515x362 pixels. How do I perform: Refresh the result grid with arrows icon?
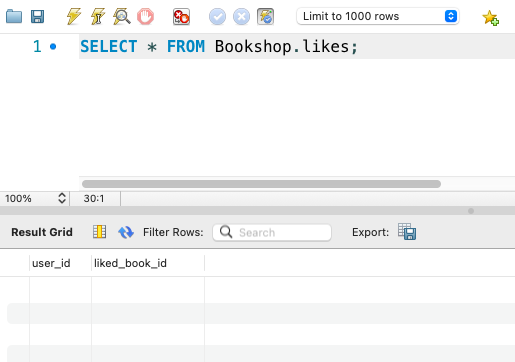point(126,232)
